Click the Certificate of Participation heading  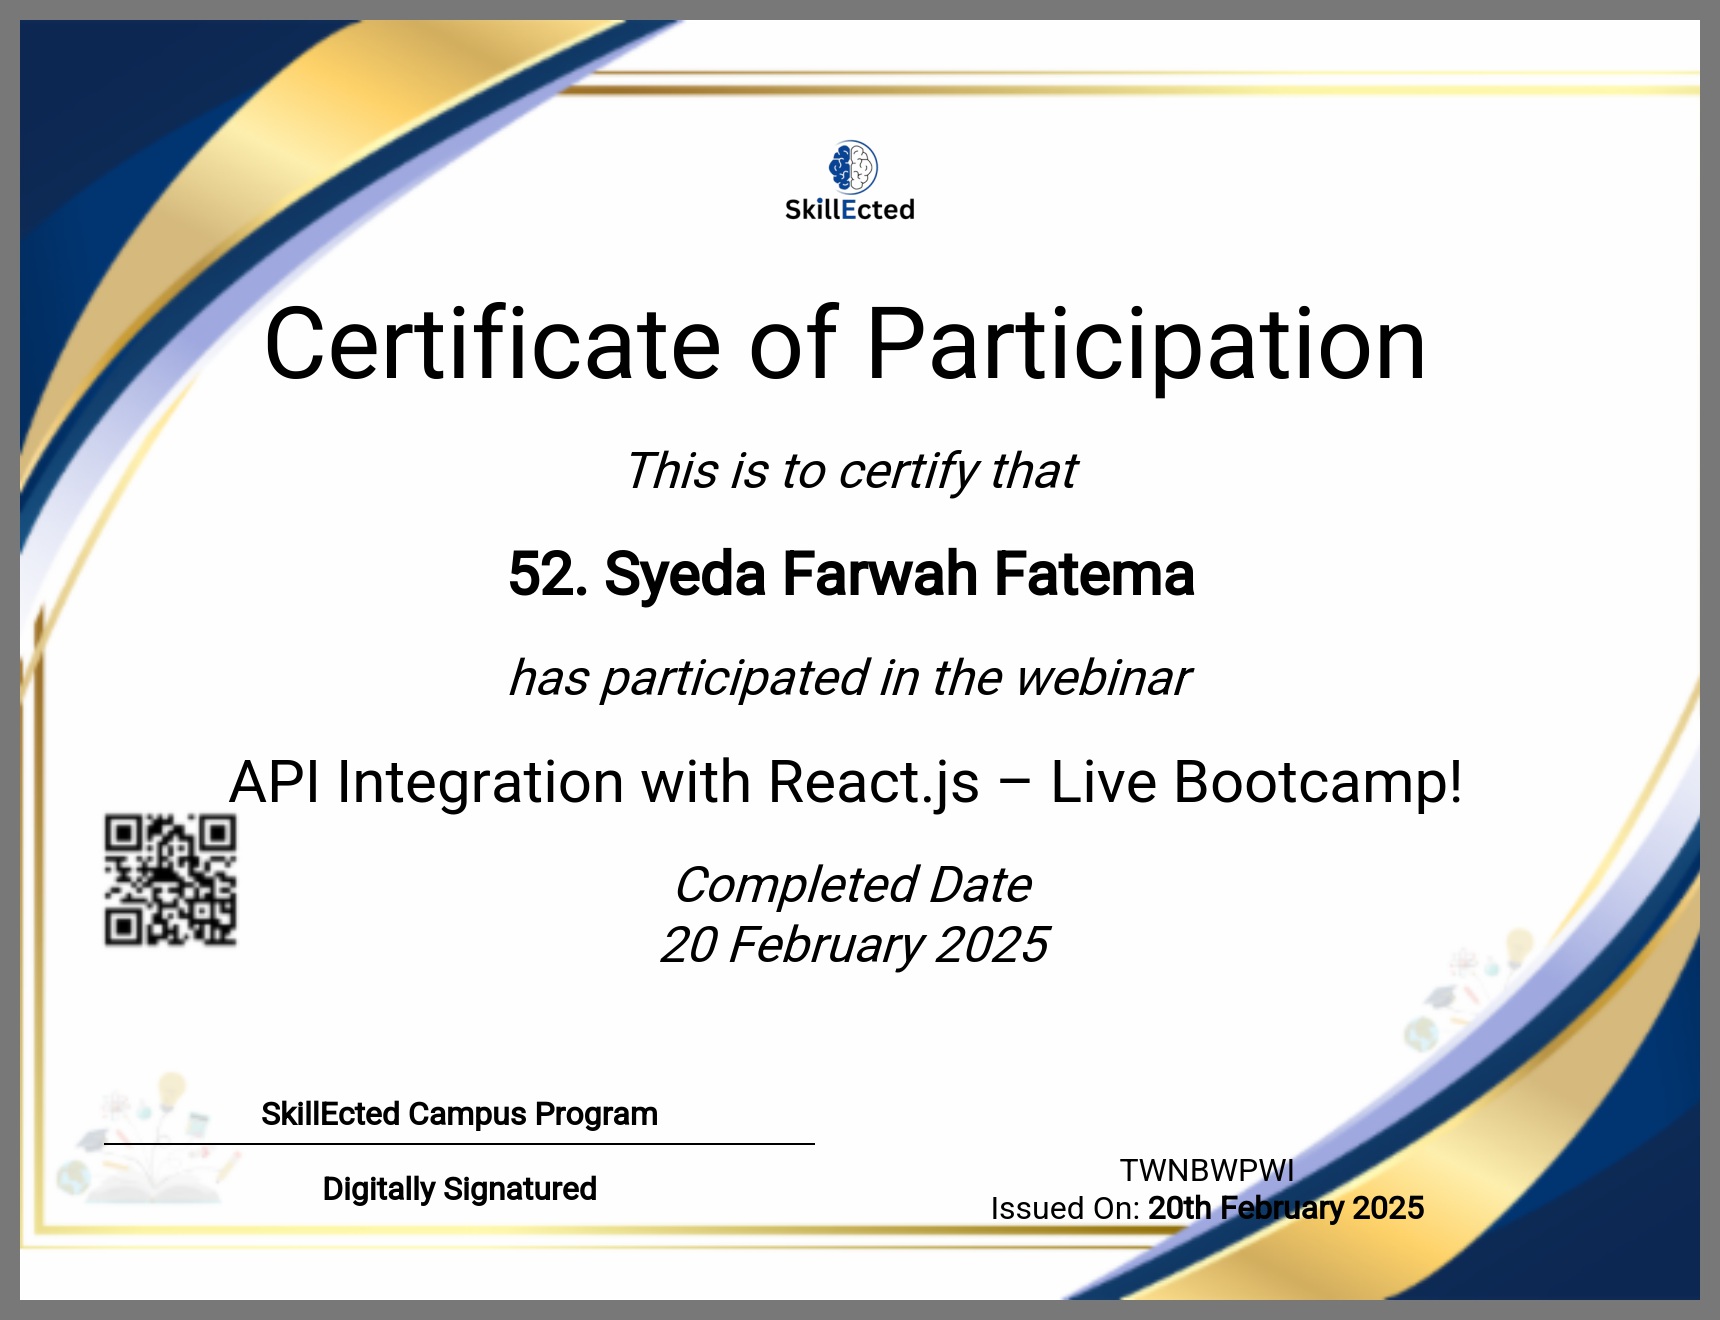(x=845, y=345)
